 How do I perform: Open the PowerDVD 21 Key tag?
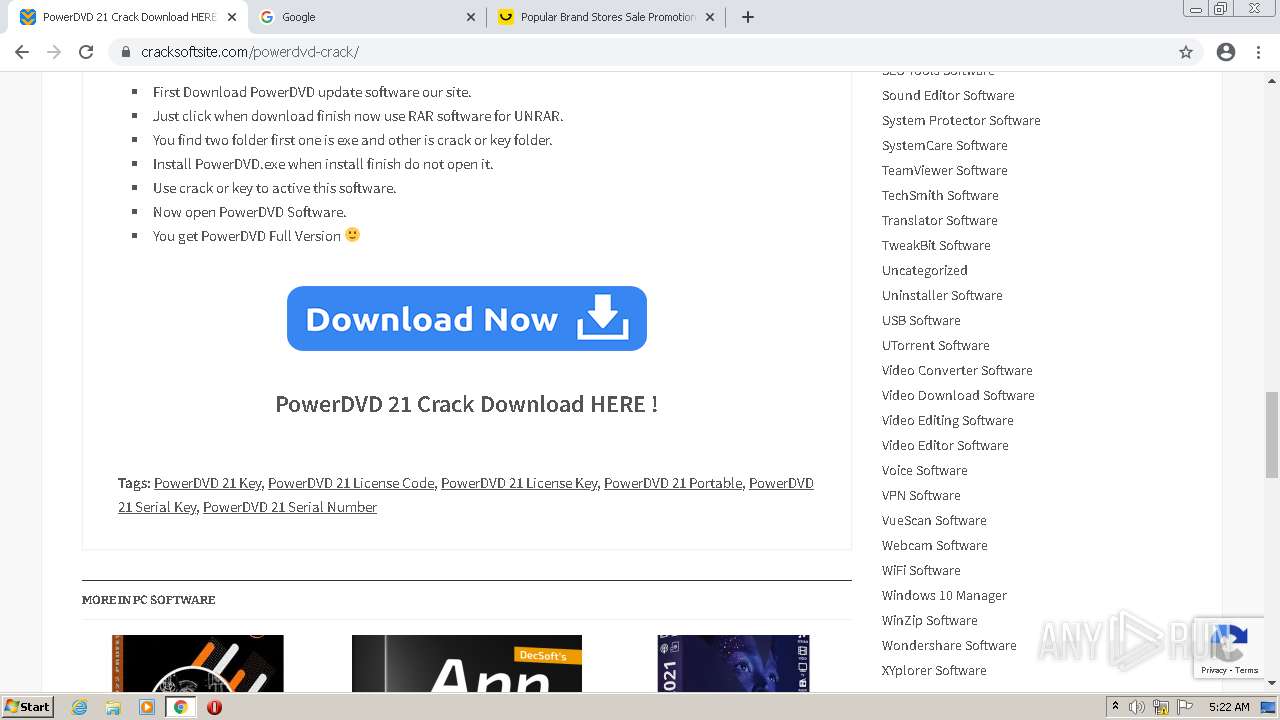208,483
